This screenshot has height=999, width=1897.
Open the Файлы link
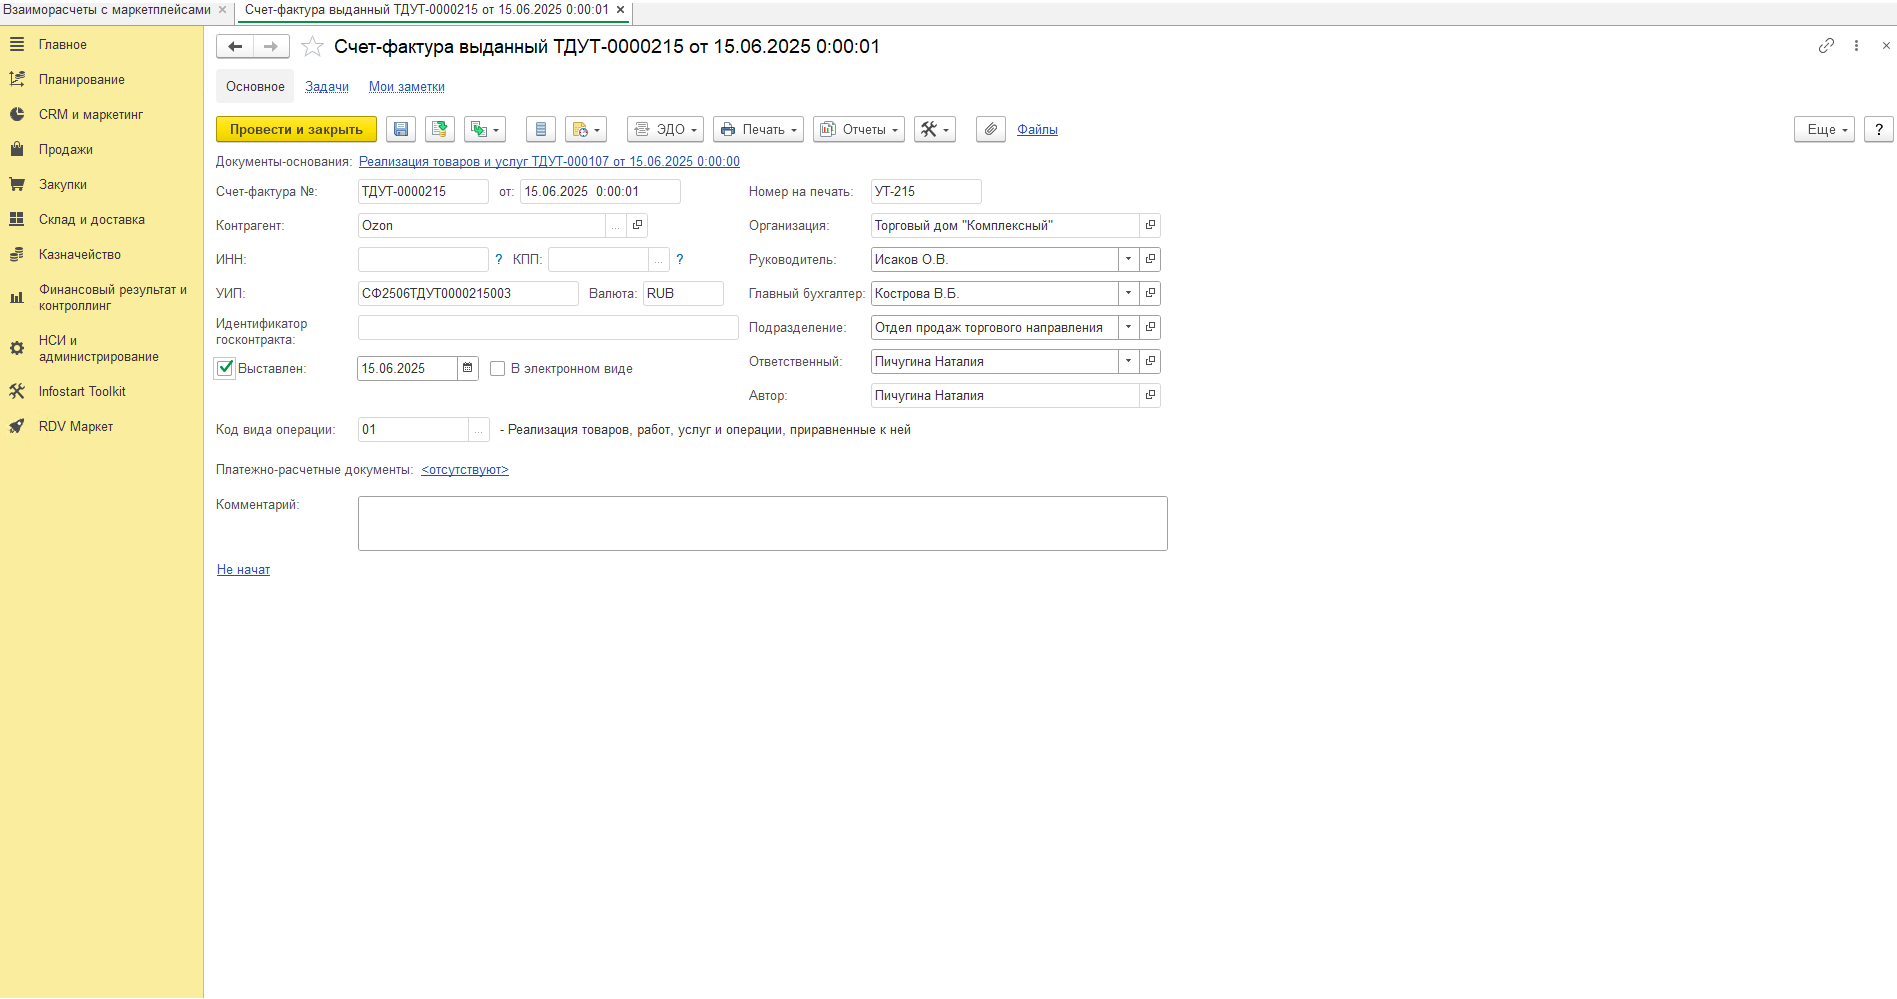tap(1037, 129)
